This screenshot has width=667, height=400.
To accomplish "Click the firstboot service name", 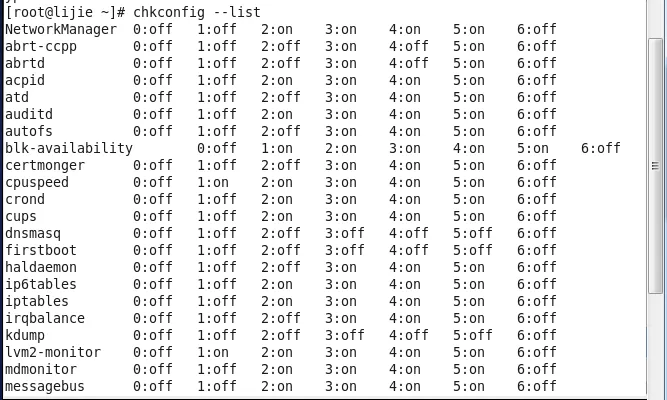I will [x=39, y=250].
